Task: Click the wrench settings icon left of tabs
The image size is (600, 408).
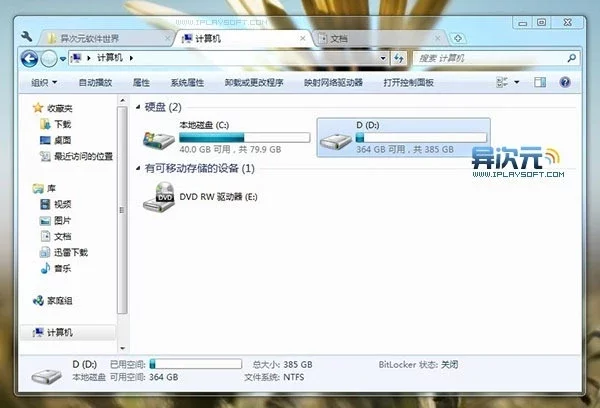Action: click(x=28, y=39)
